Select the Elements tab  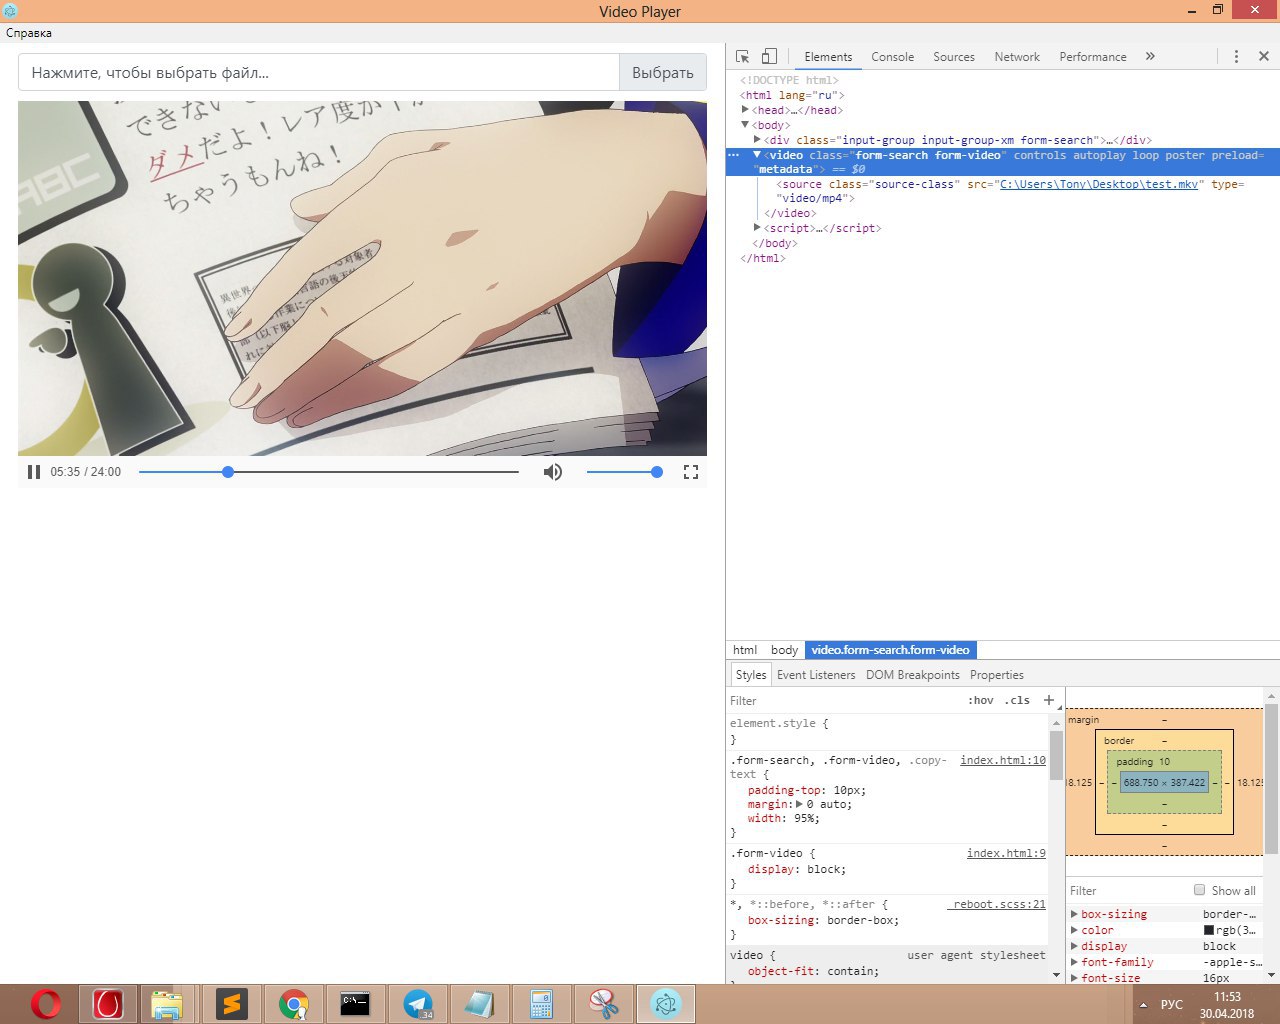828,57
